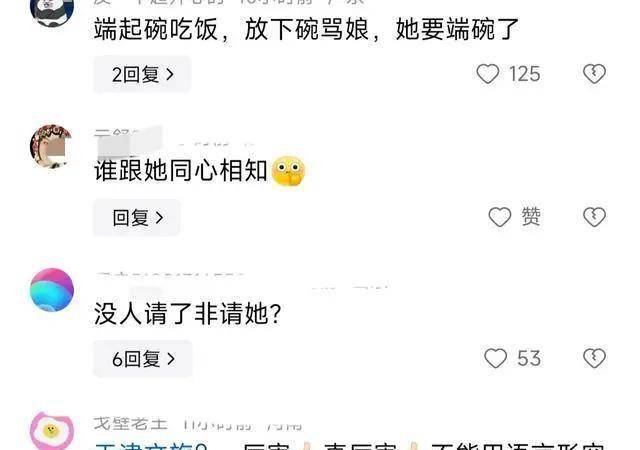The image size is (640, 450).
Task: Expand the 6回复 replies
Action: [143, 359]
